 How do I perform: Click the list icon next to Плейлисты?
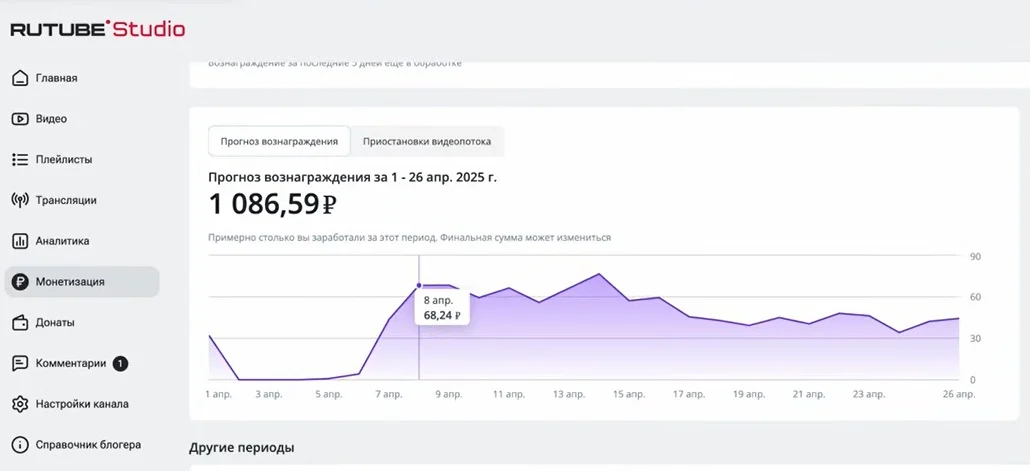point(20,160)
